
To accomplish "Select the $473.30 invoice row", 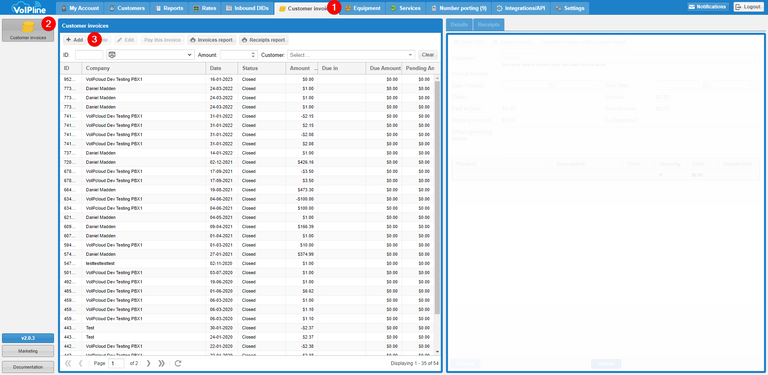I will (x=247, y=189).
